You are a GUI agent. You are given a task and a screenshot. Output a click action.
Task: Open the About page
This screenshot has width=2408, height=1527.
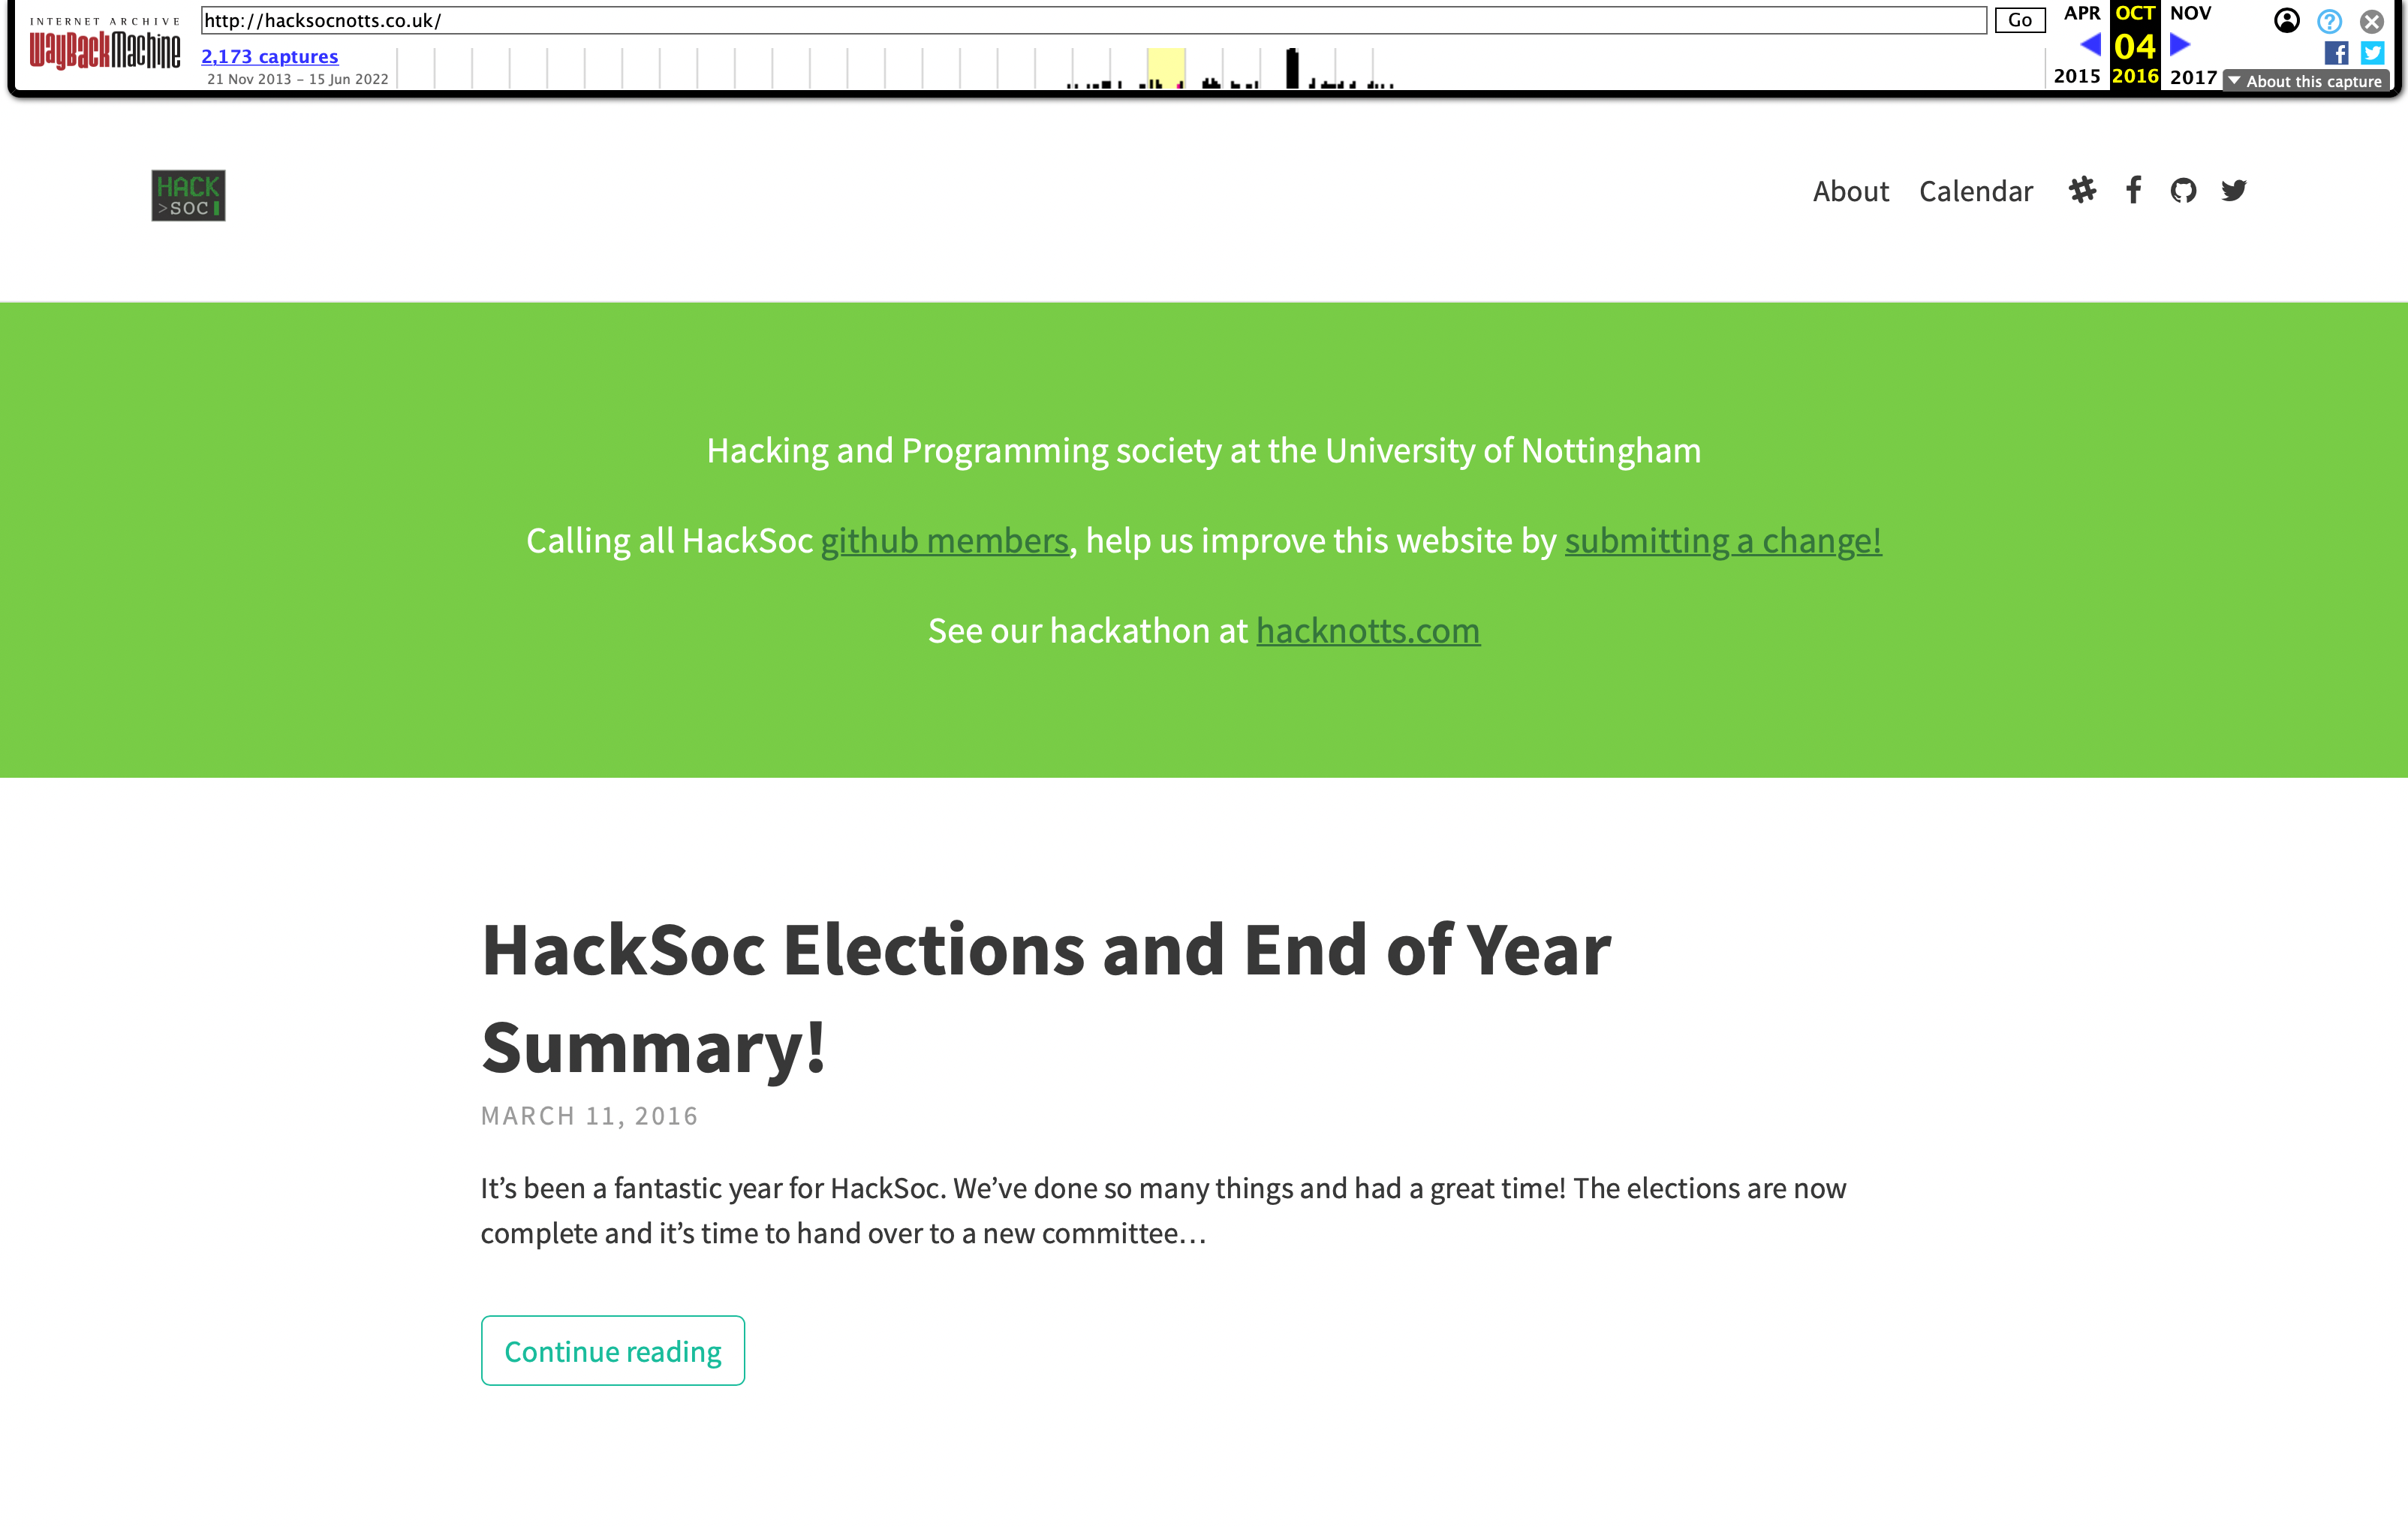(x=1850, y=189)
